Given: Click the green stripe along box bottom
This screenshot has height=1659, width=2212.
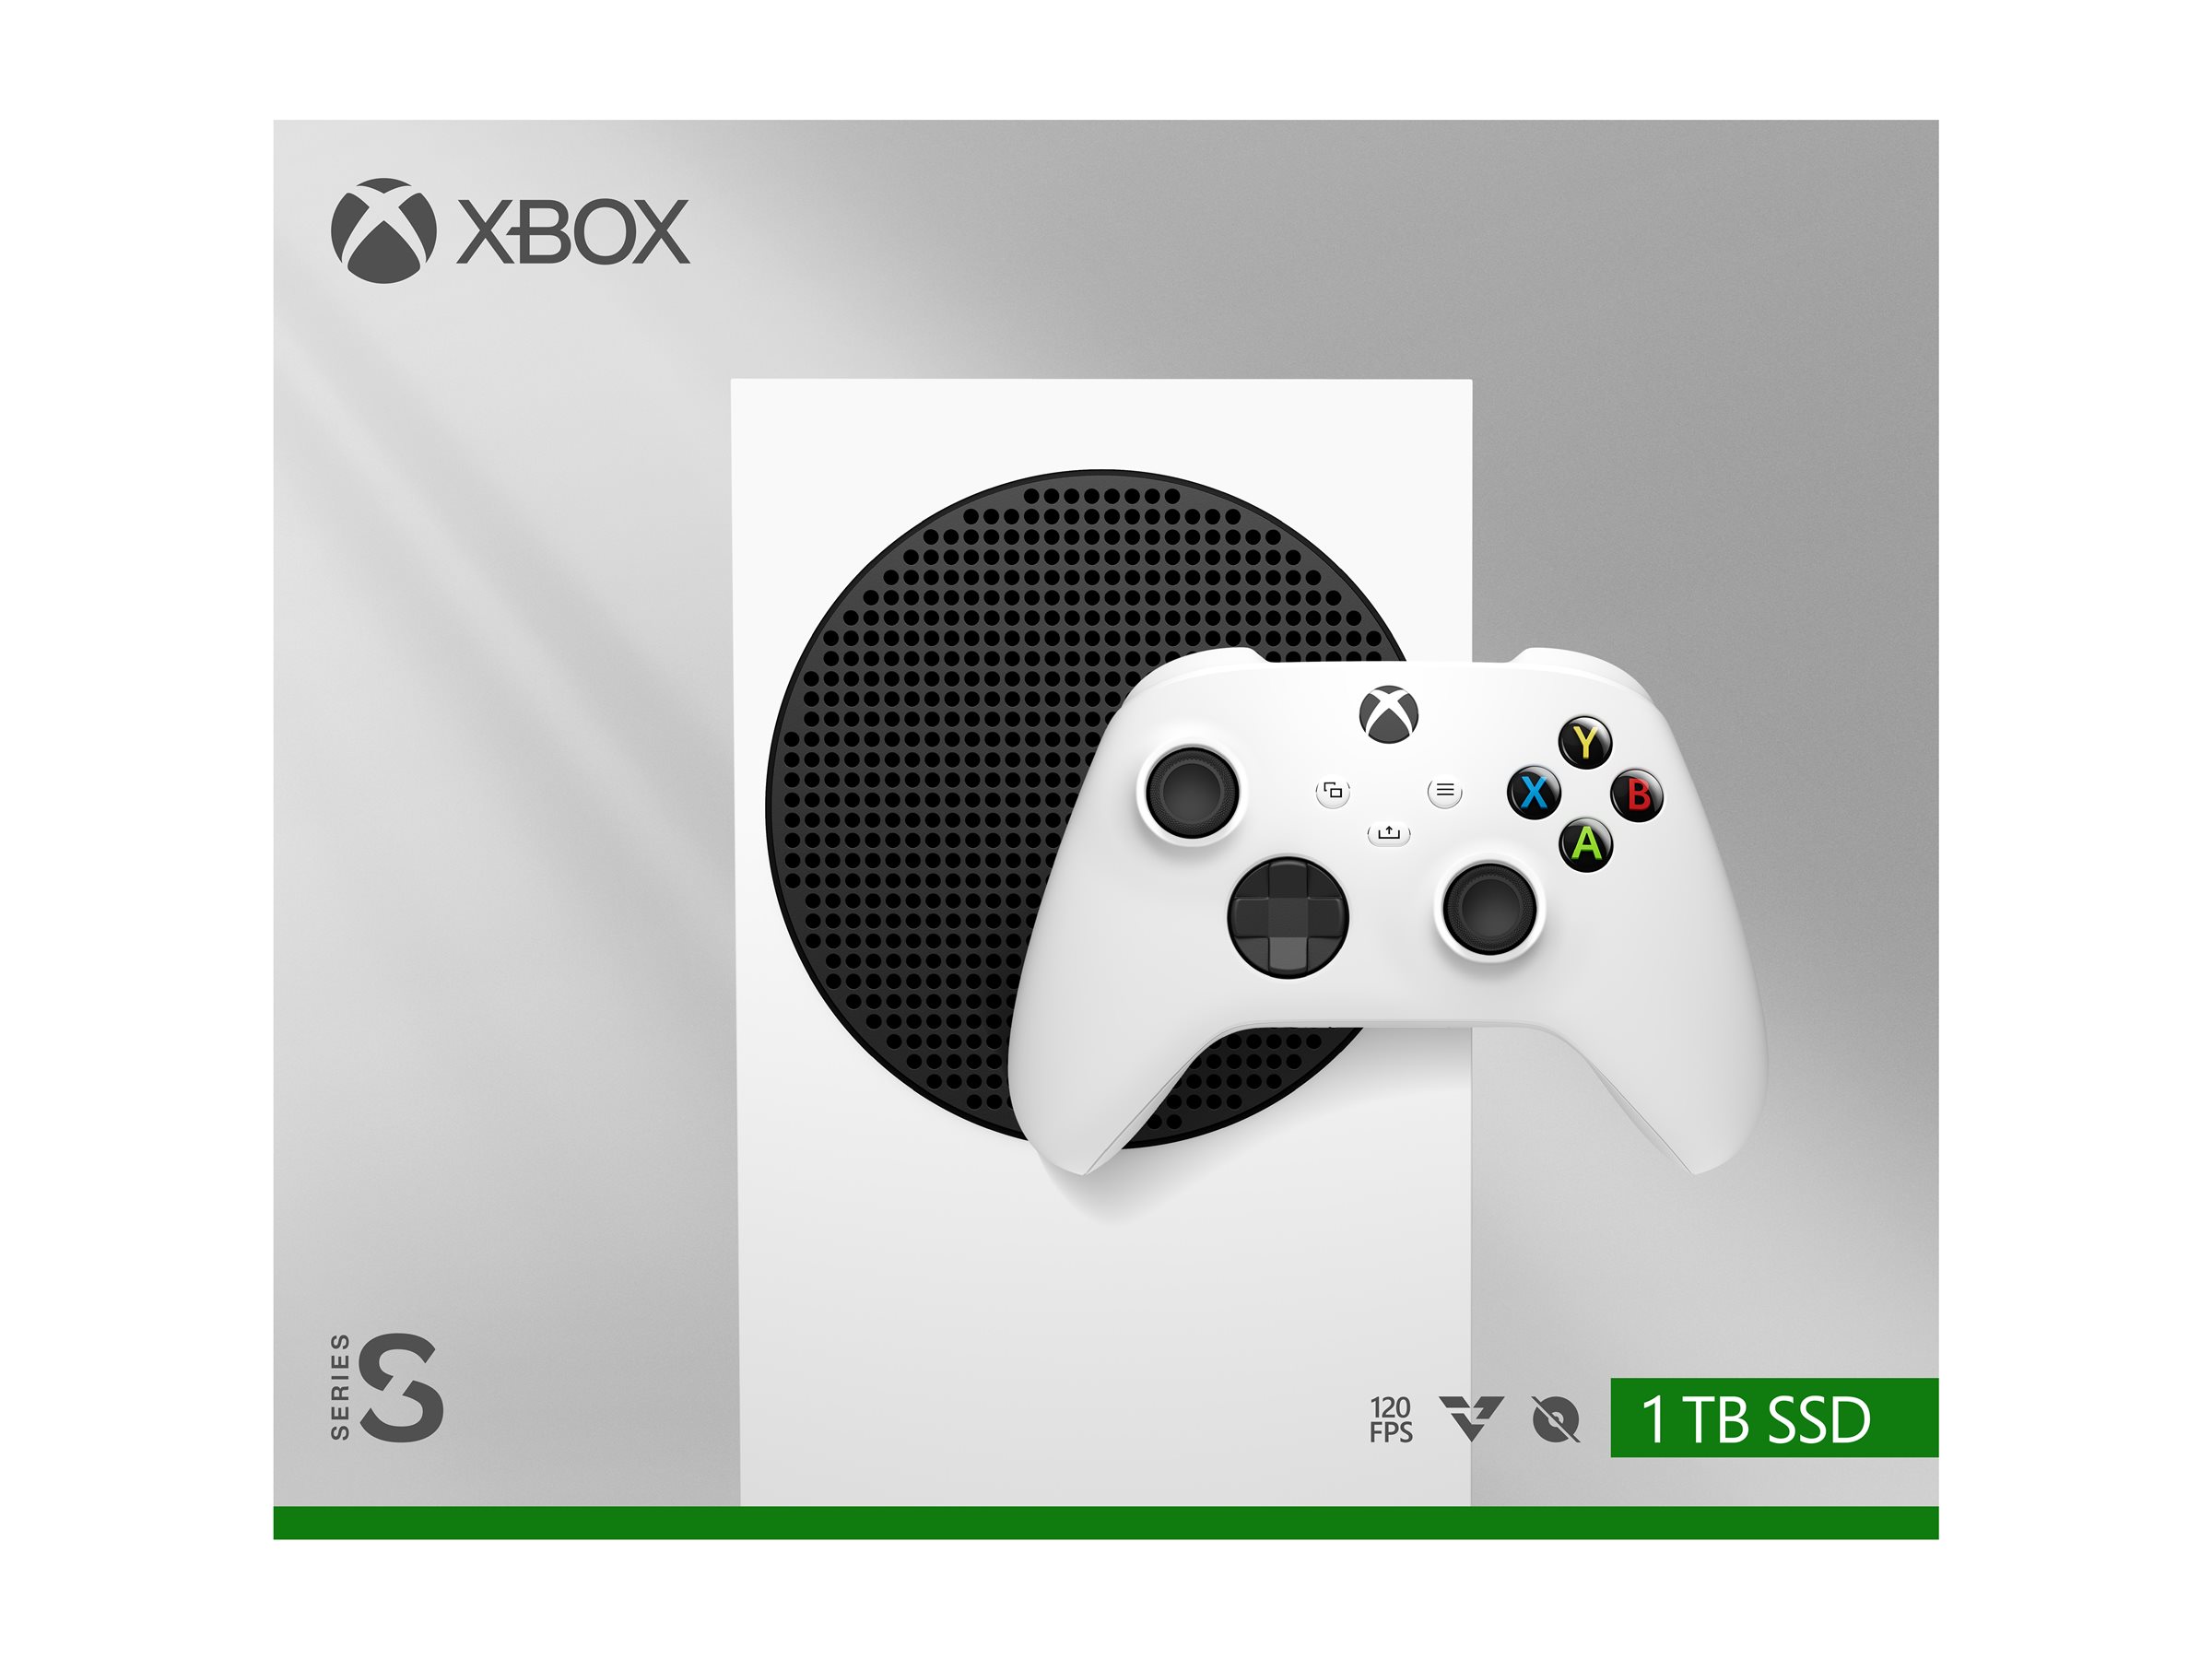Looking at the screenshot, I should 1106,1522.
